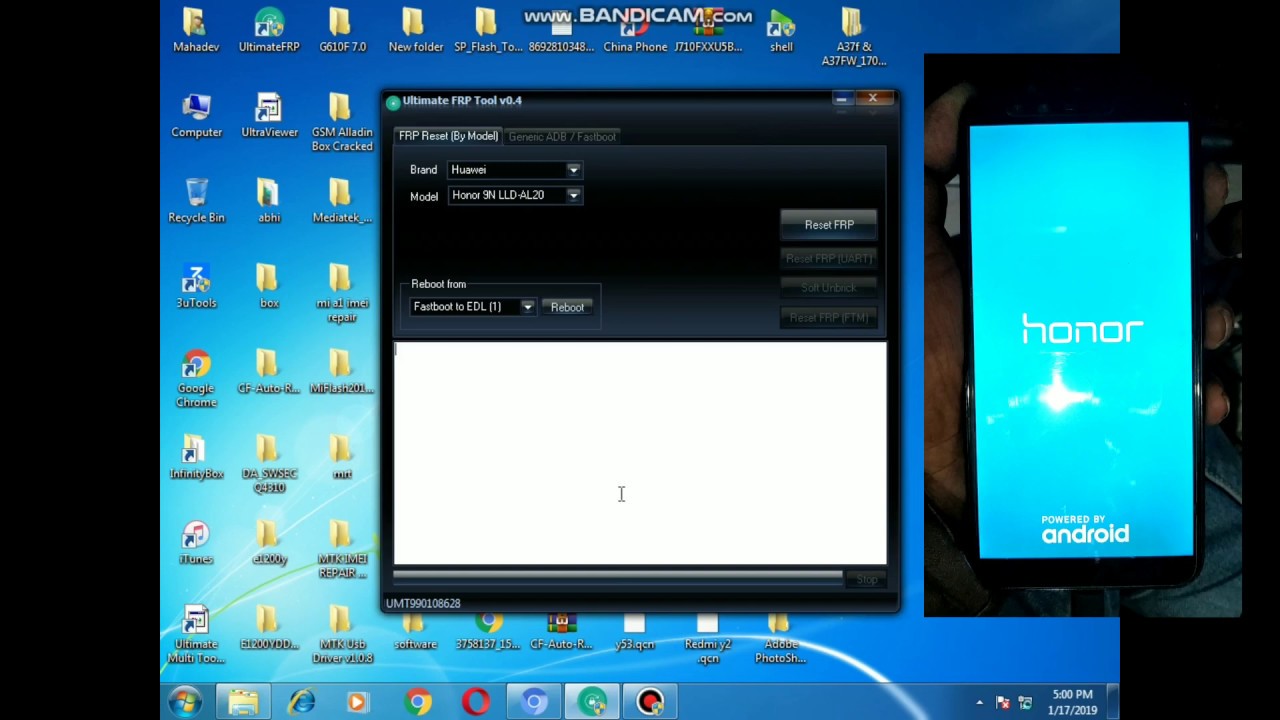
Task: Open the New folder on desktop
Action: click(415, 31)
